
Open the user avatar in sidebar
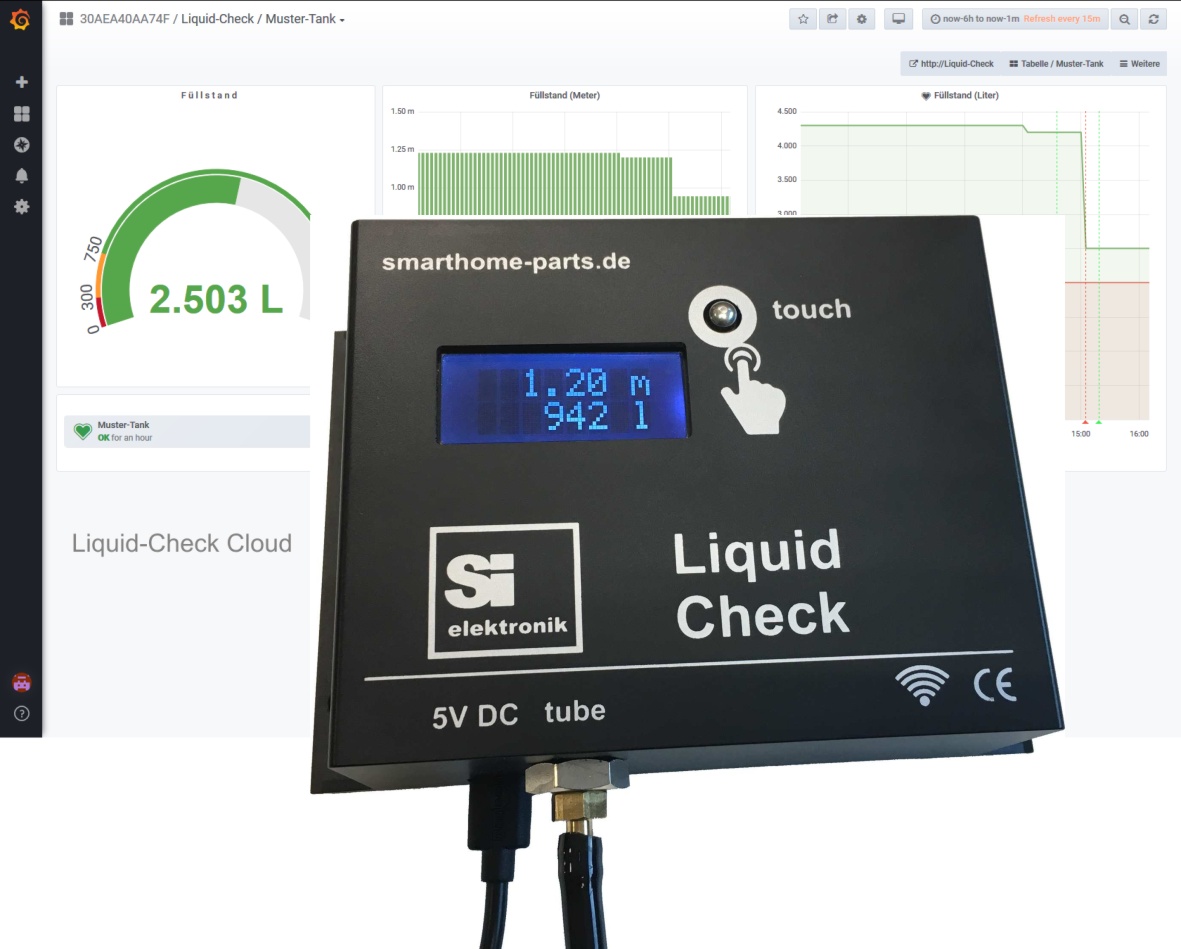[x=22, y=682]
